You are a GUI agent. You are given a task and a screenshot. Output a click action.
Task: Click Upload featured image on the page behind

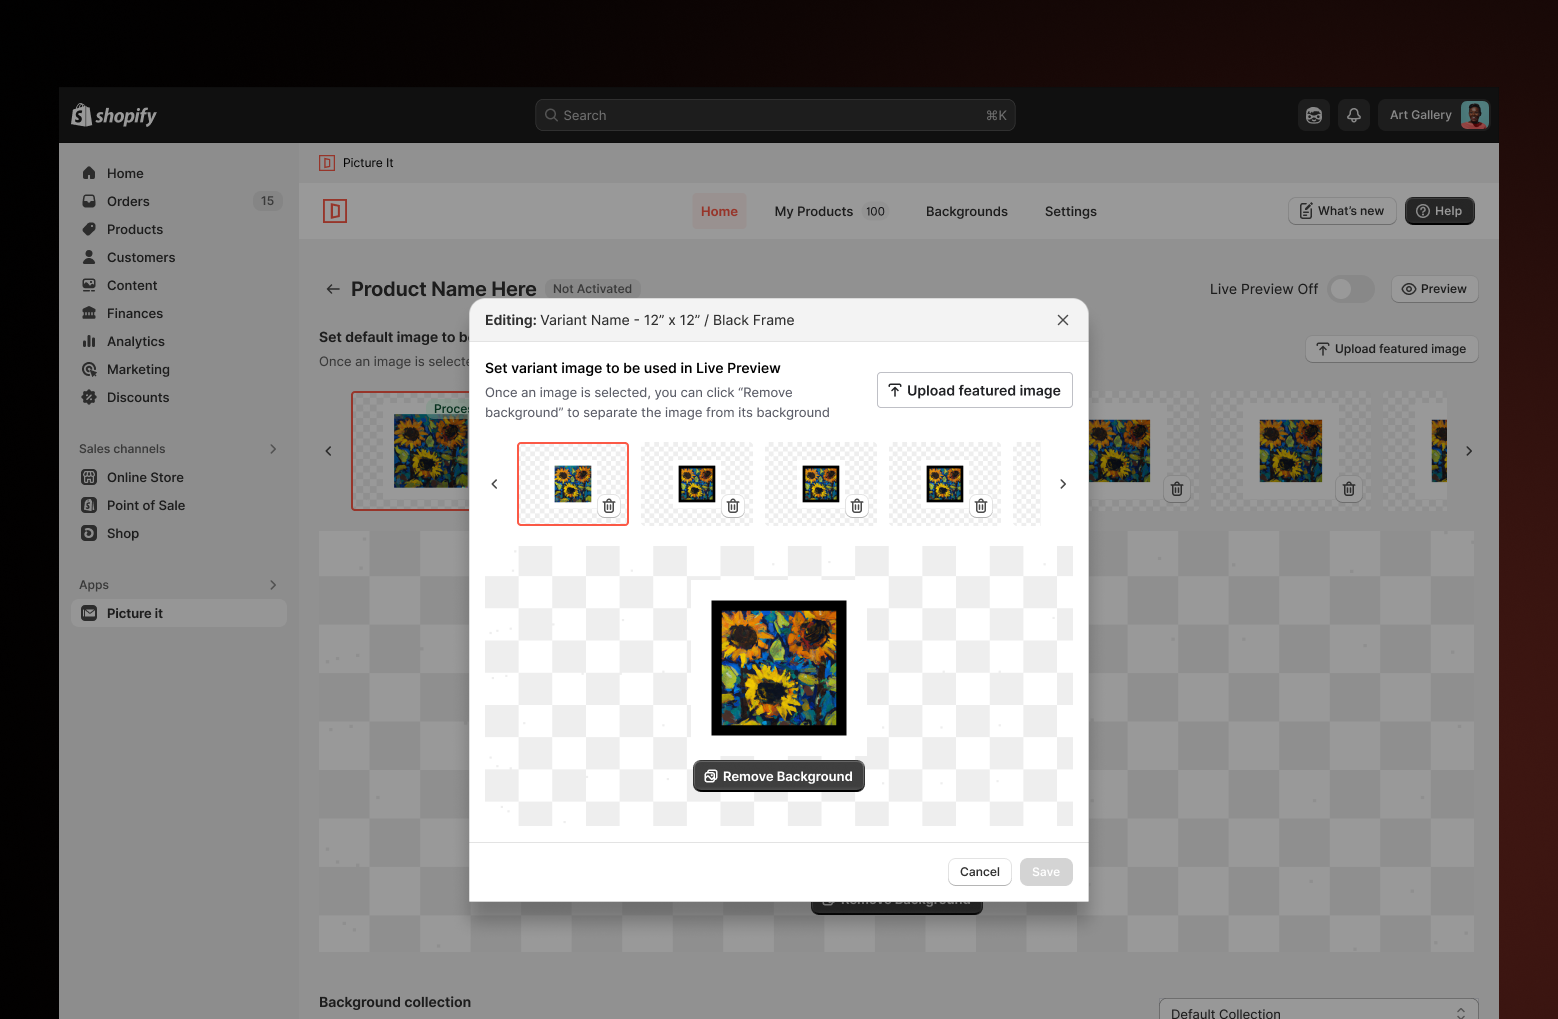1392,349
